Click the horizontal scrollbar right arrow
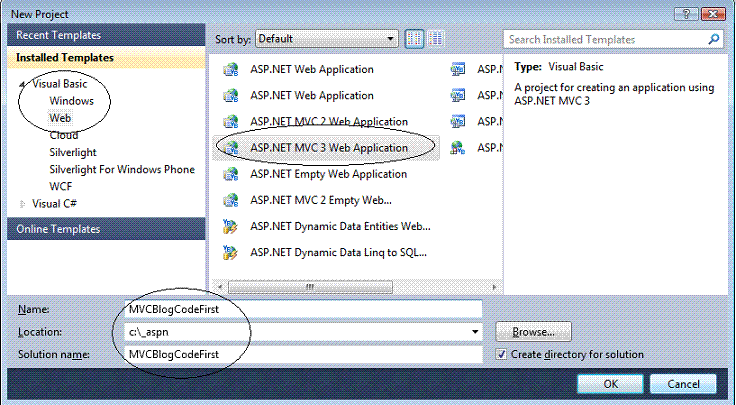Viewport: 736px width, 405px height. tap(494, 287)
